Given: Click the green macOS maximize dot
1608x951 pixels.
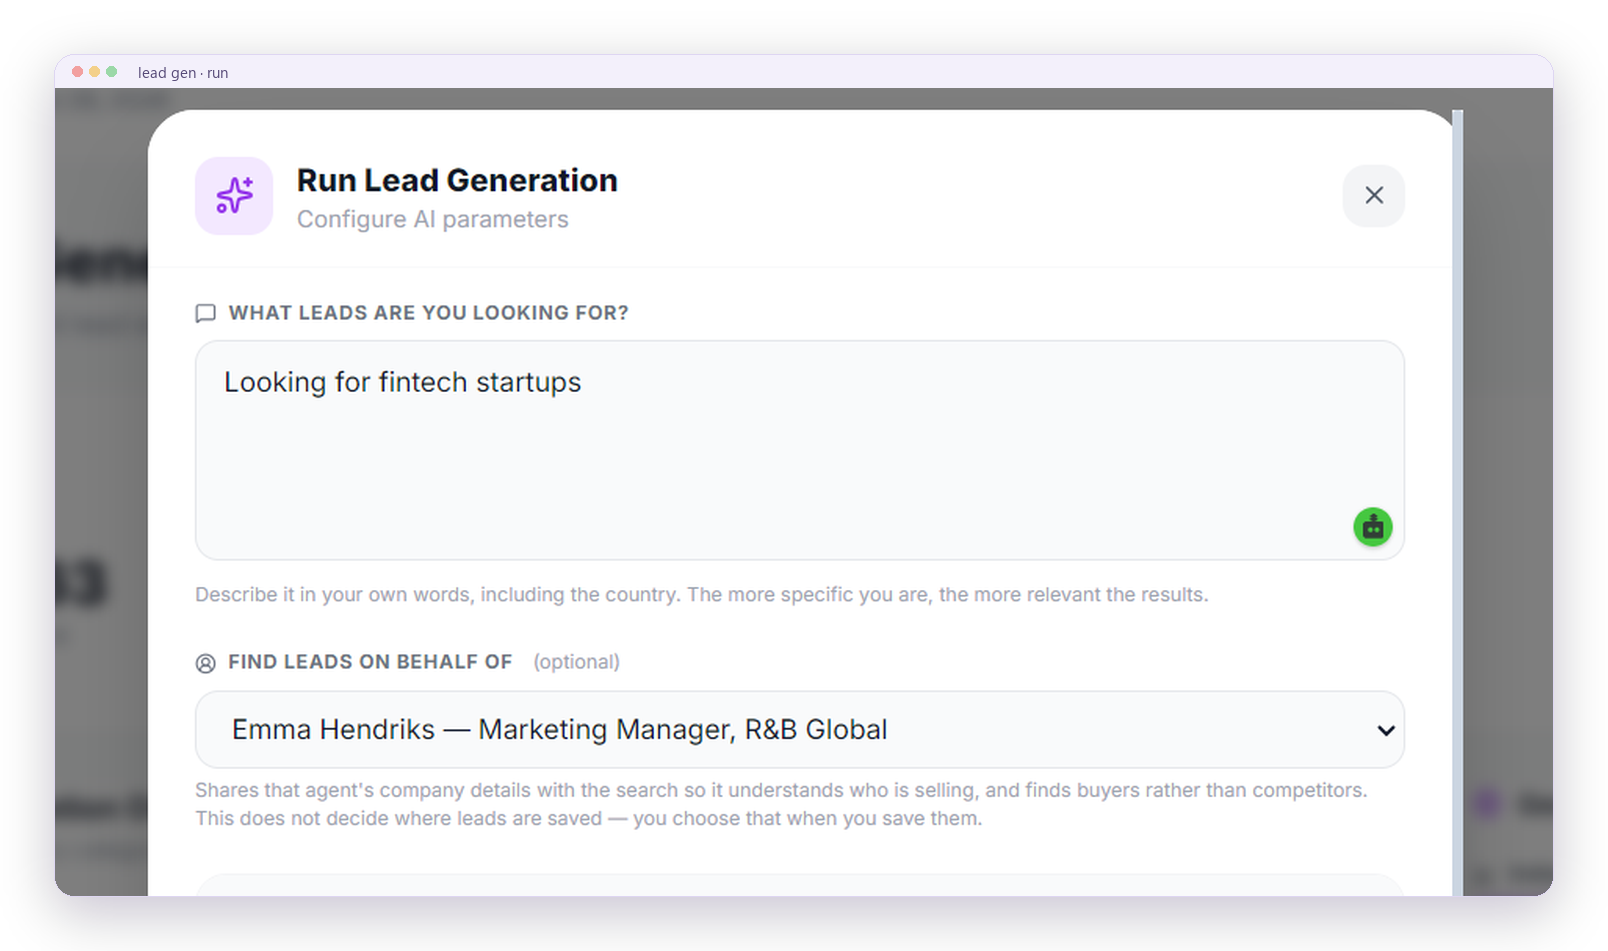Looking at the screenshot, I should (111, 72).
